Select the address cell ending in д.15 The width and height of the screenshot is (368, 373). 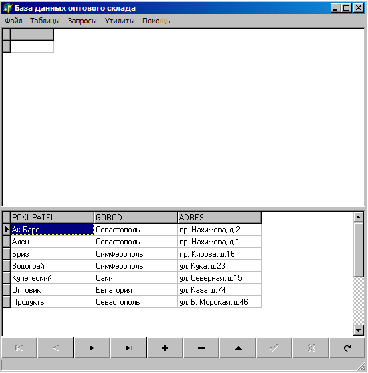point(220,278)
